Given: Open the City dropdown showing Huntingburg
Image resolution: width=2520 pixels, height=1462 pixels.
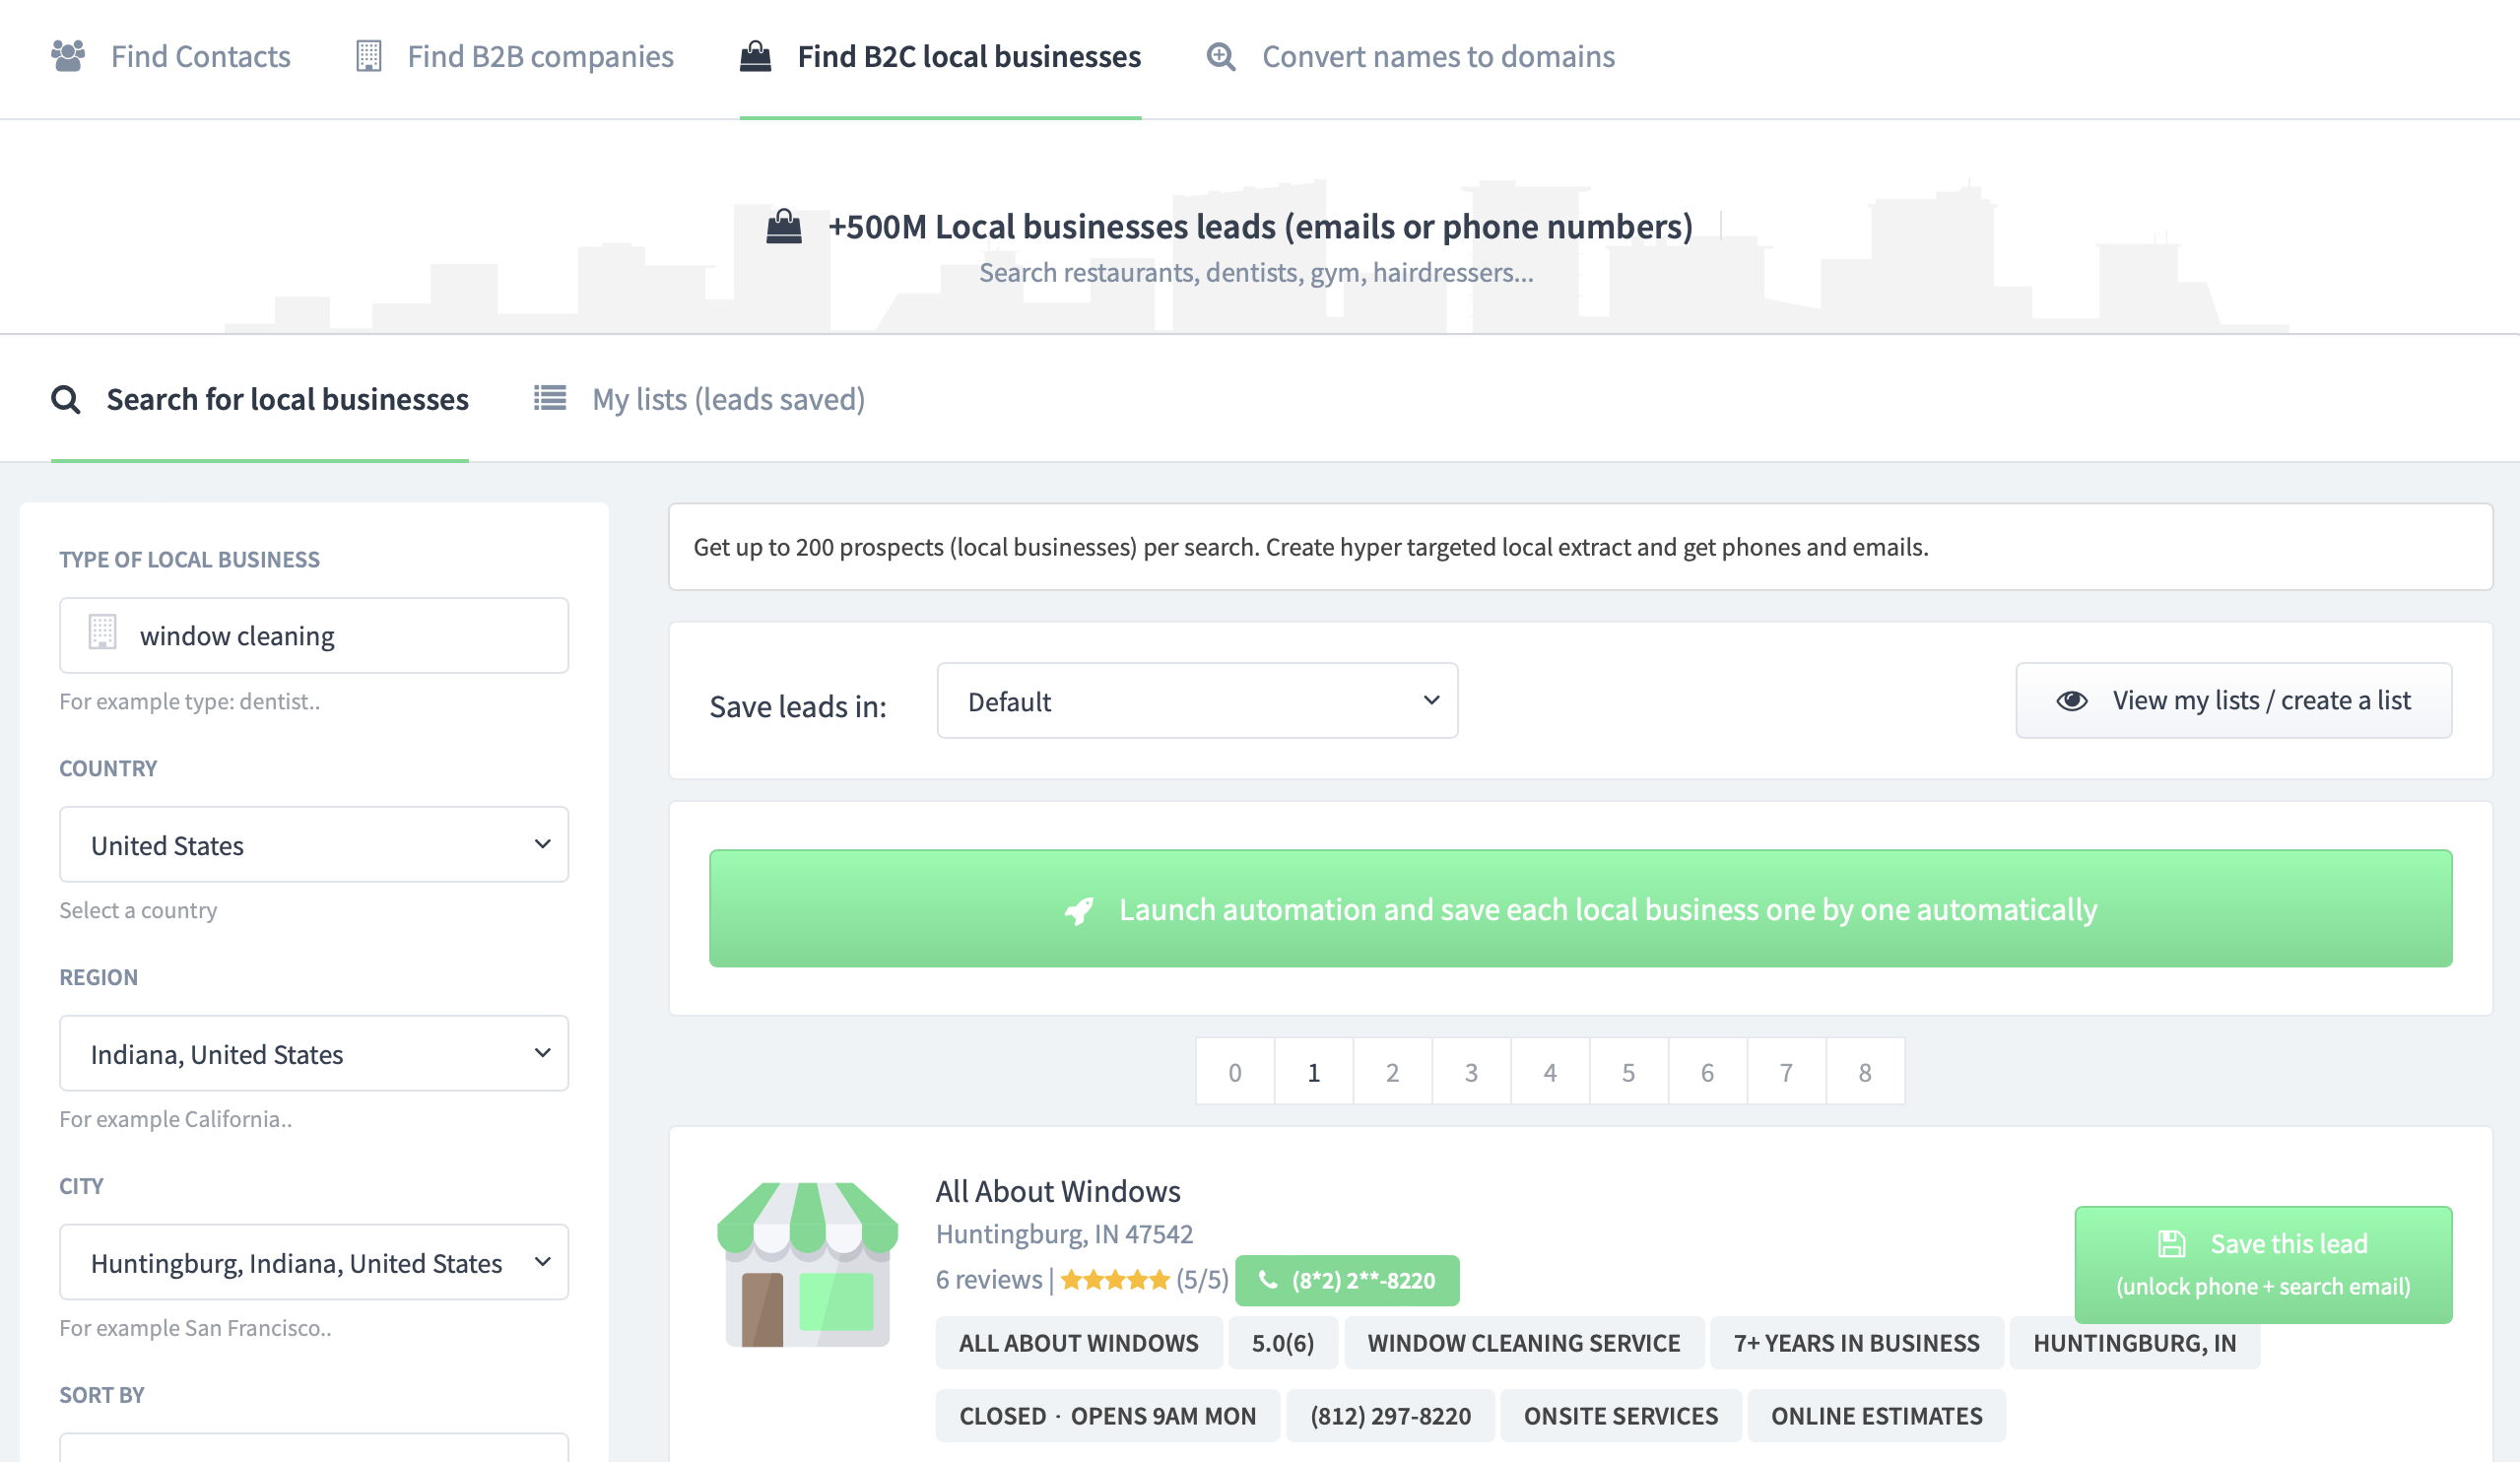Looking at the screenshot, I should click(x=314, y=1263).
